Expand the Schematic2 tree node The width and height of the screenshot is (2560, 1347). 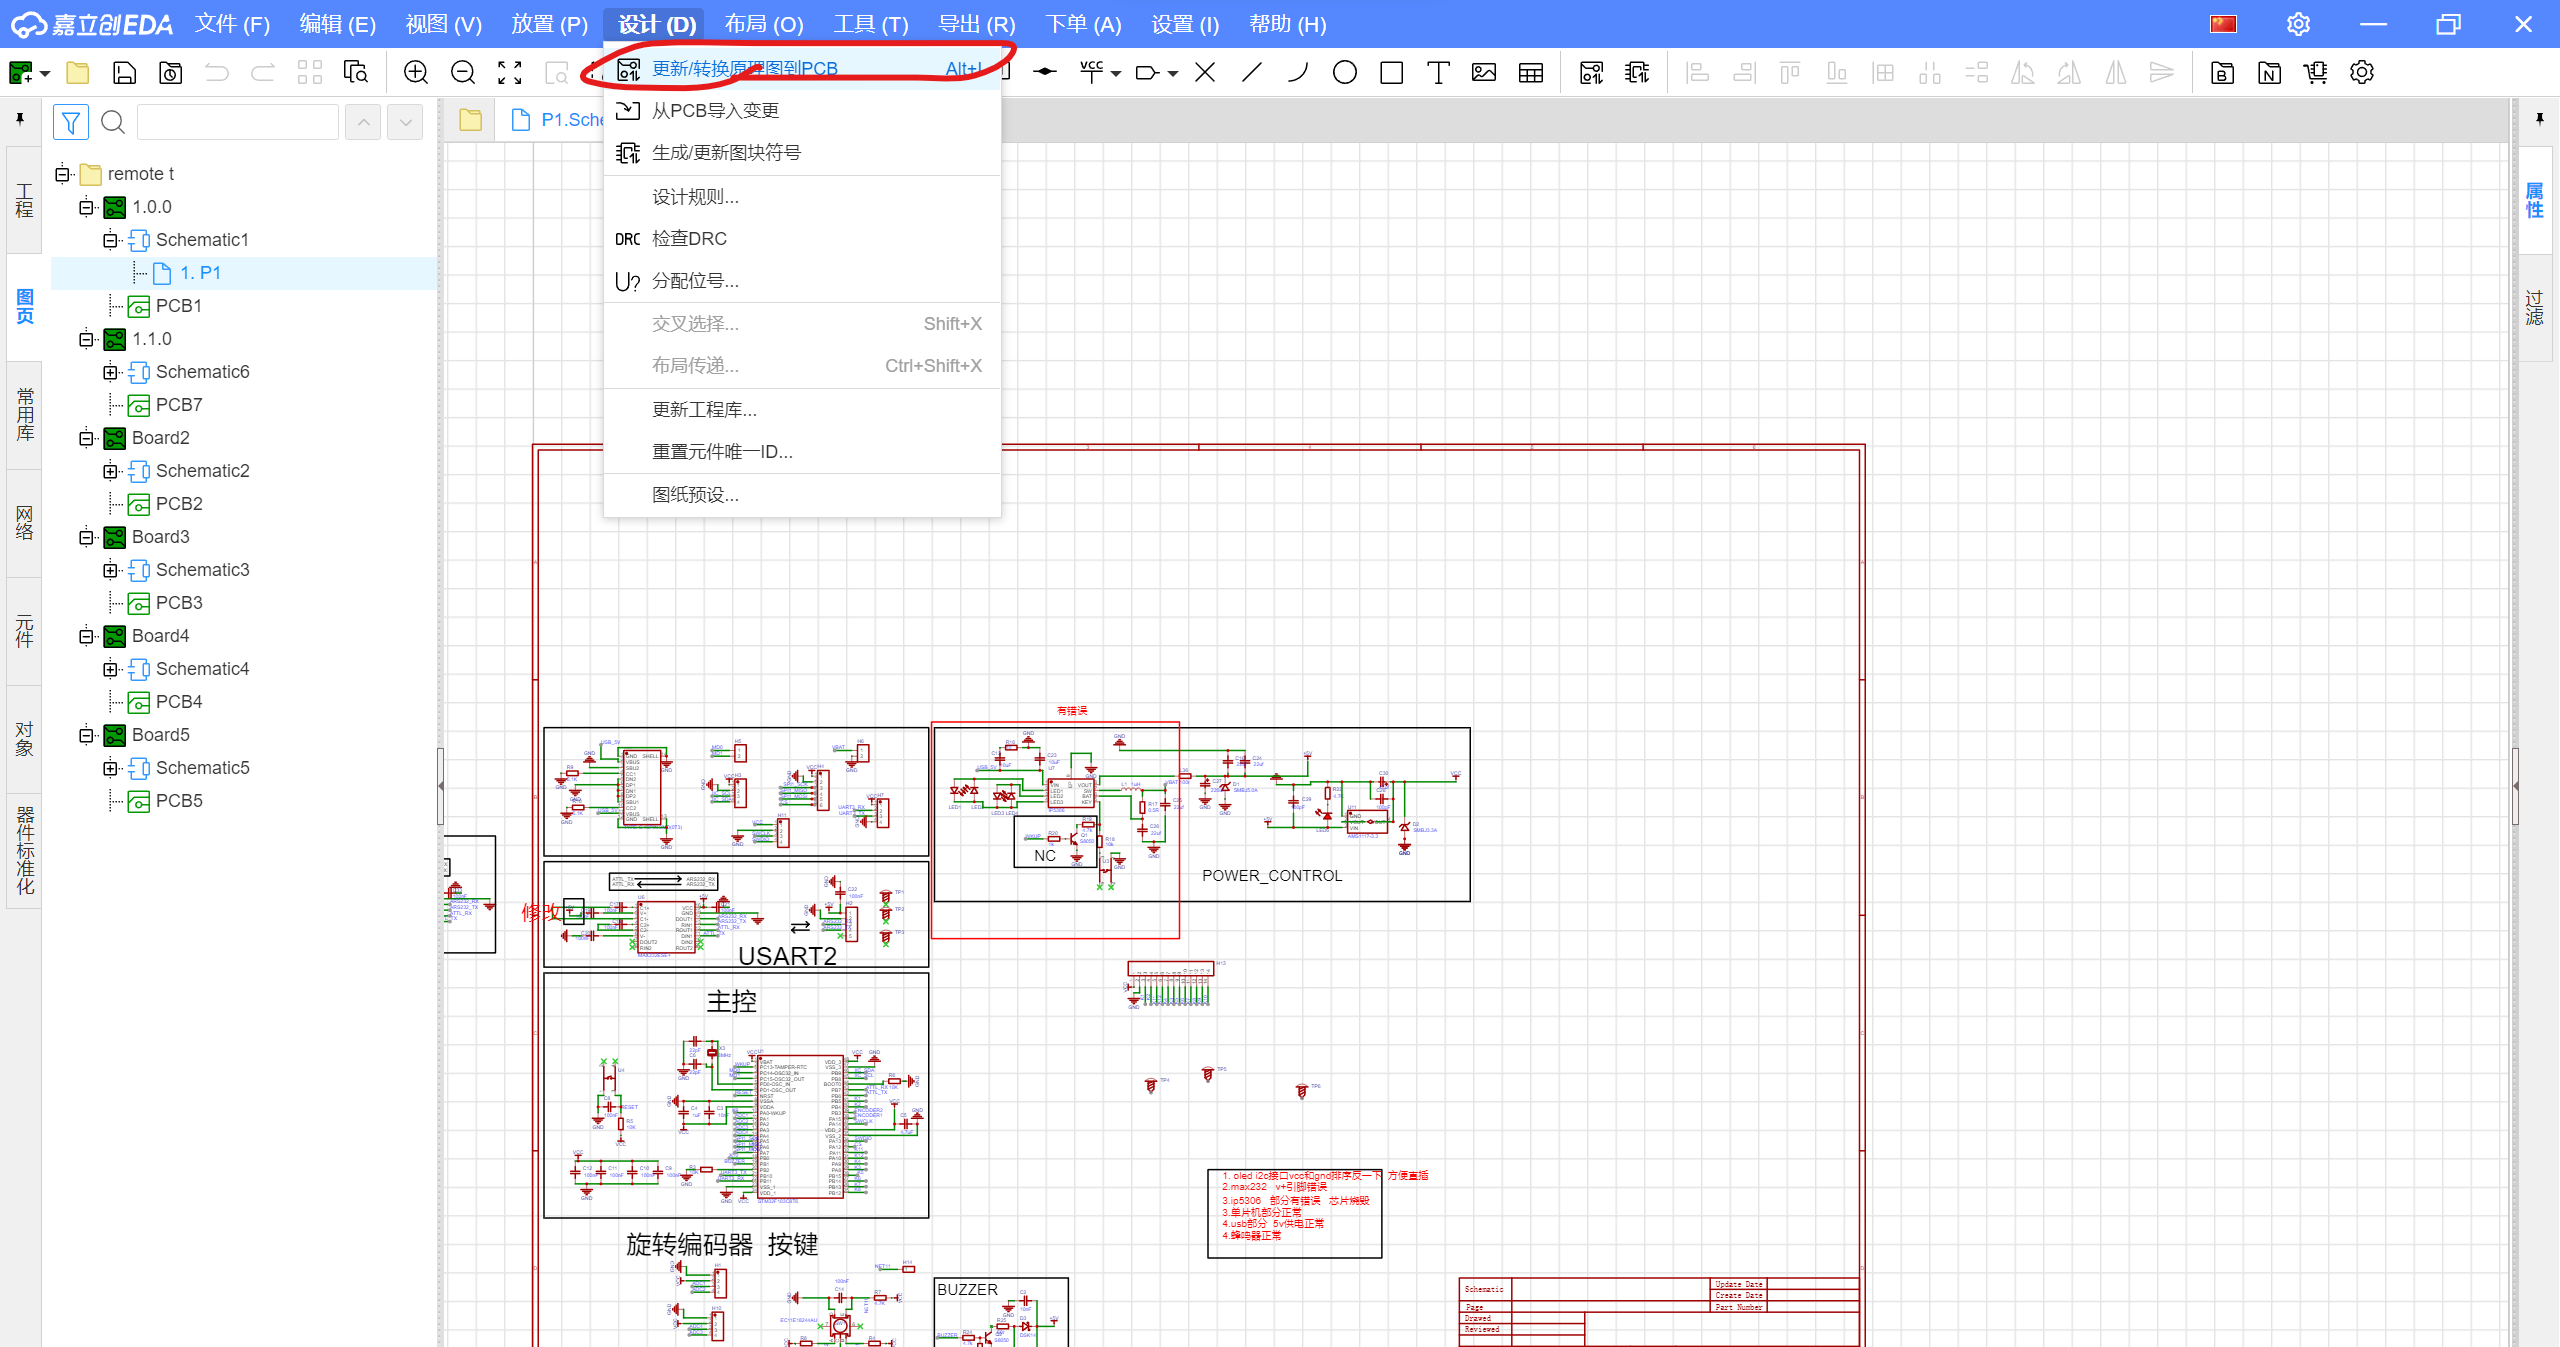click(111, 471)
